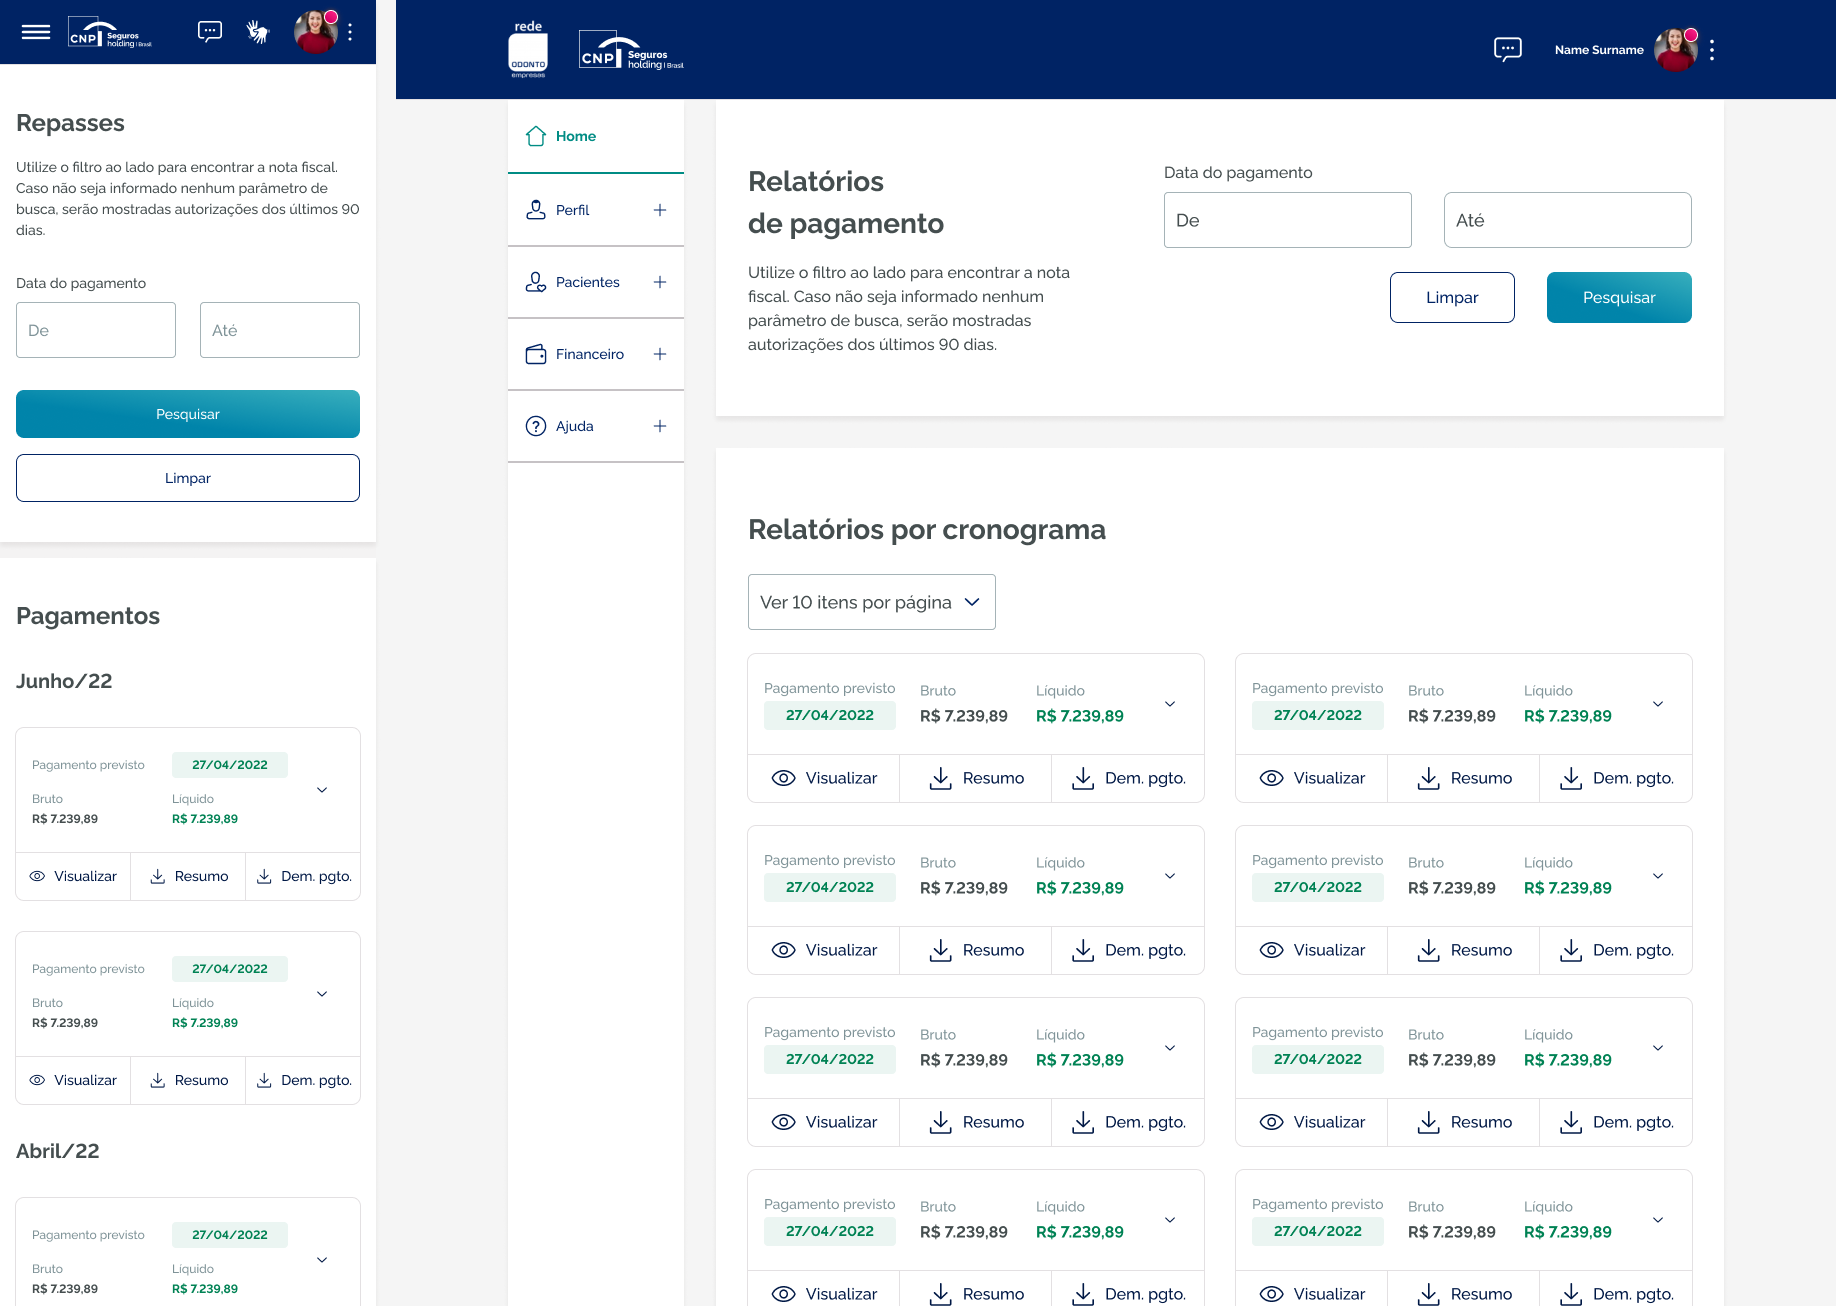Click the 'De' date field in desktop filter
Image resolution: width=1836 pixels, height=1306 pixels.
tap(1287, 220)
